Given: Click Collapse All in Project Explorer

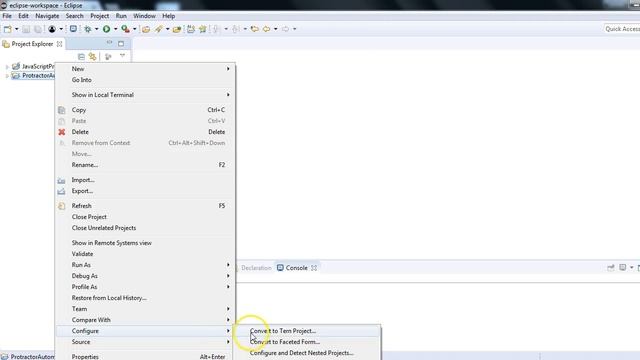Looking at the screenshot, I should [x=81, y=57].
